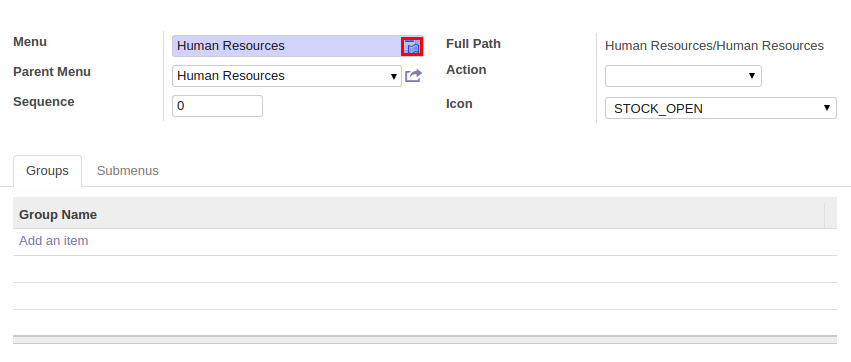Viewport: 851px width, 362px height.
Task: Click the Icon field label
Action: (459, 104)
